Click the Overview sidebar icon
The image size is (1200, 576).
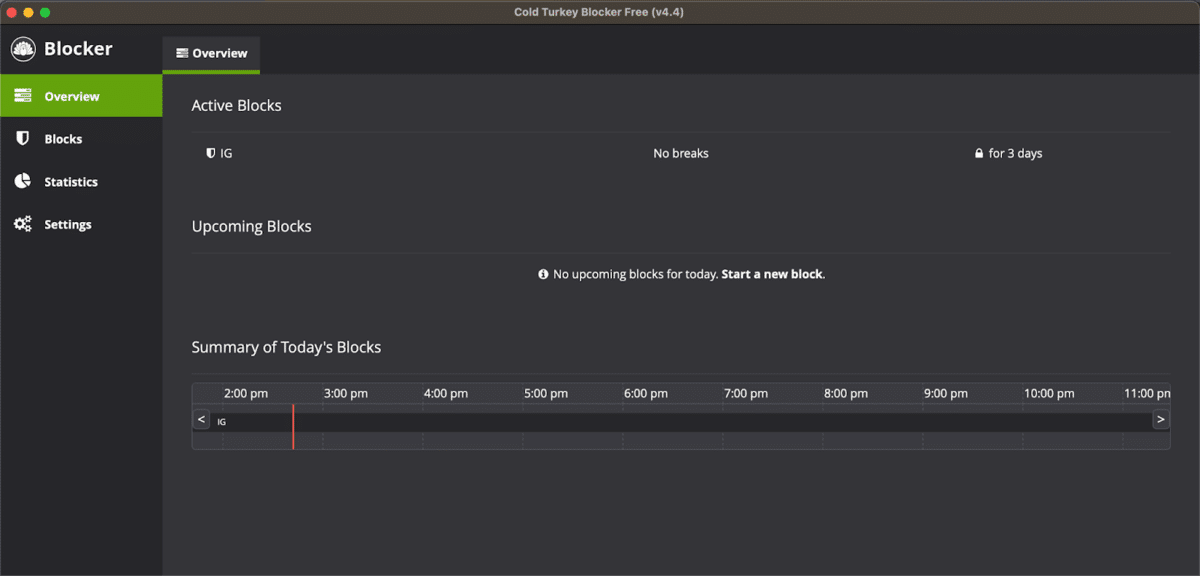pos(23,96)
